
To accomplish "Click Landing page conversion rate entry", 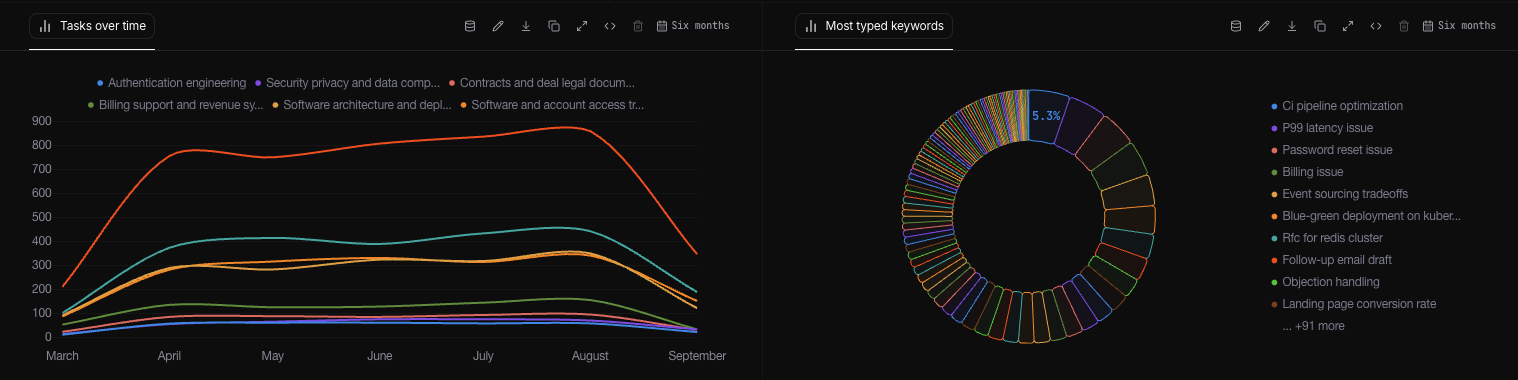I will coord(1353,304).
